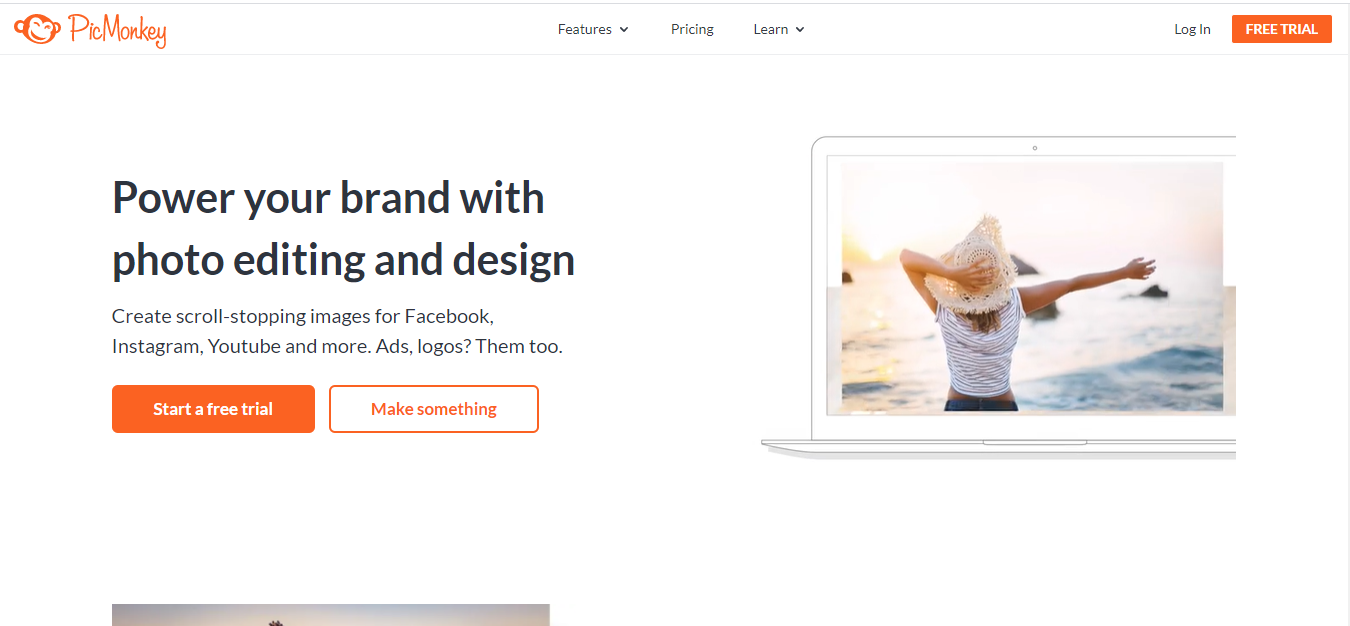Click the Power your brand headline

[343, 228]
